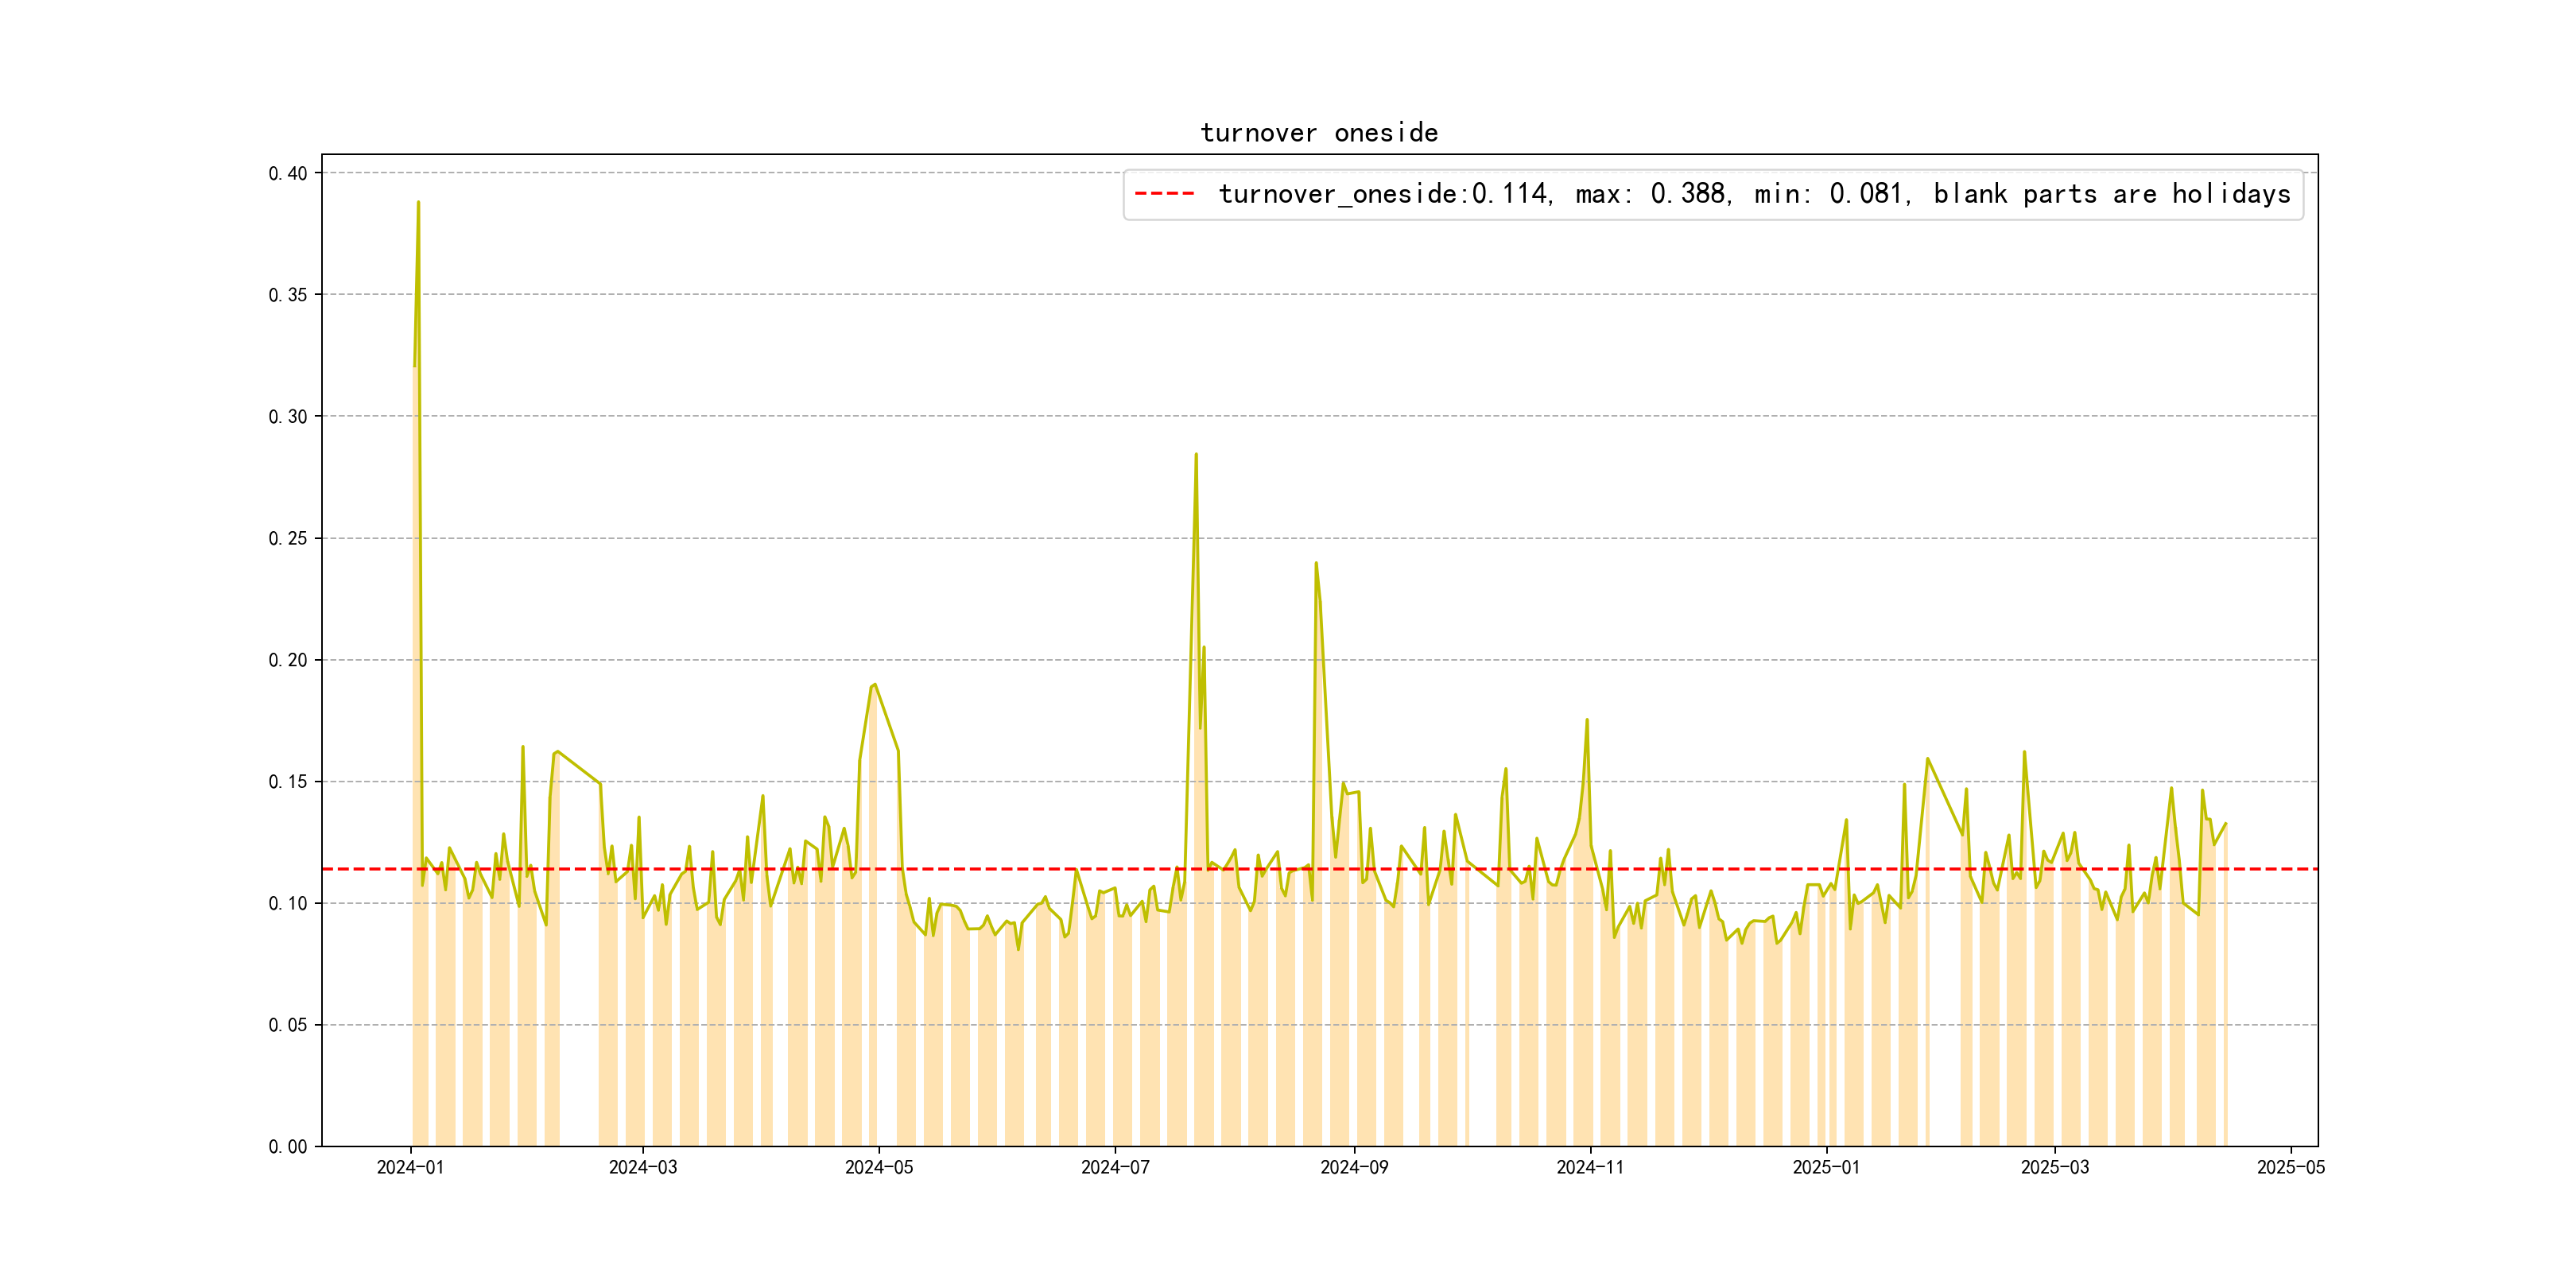Click the 2024-07 x-axis label
The height and width of the screenshot is (1288, 2576).
[1114, 1167]
